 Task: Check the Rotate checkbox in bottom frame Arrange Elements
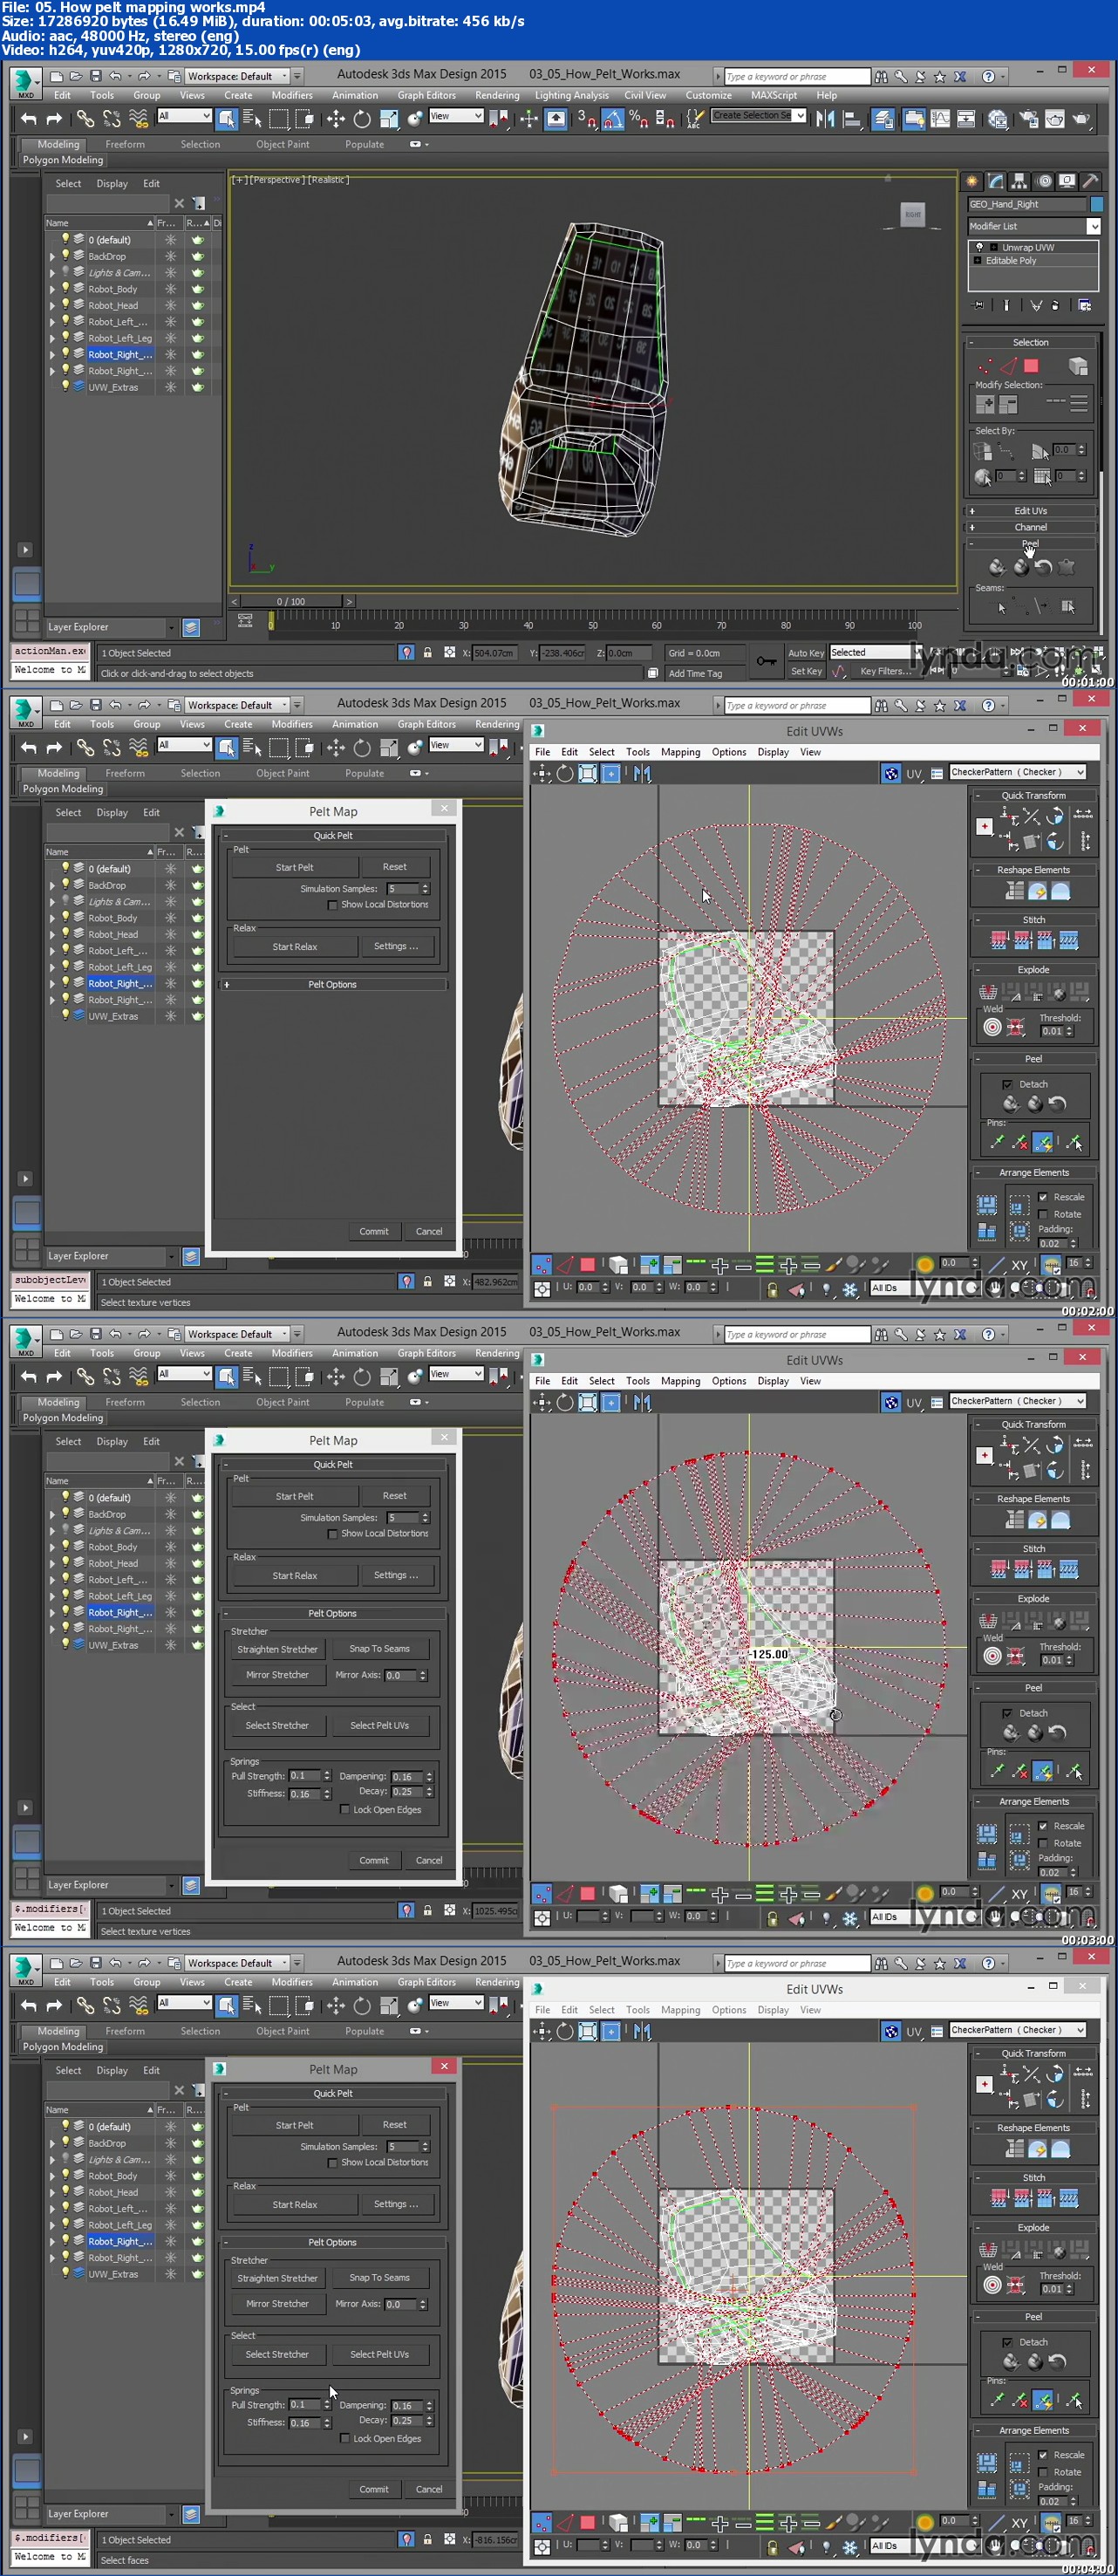pyautogui.click(x=1043, y=2472)
